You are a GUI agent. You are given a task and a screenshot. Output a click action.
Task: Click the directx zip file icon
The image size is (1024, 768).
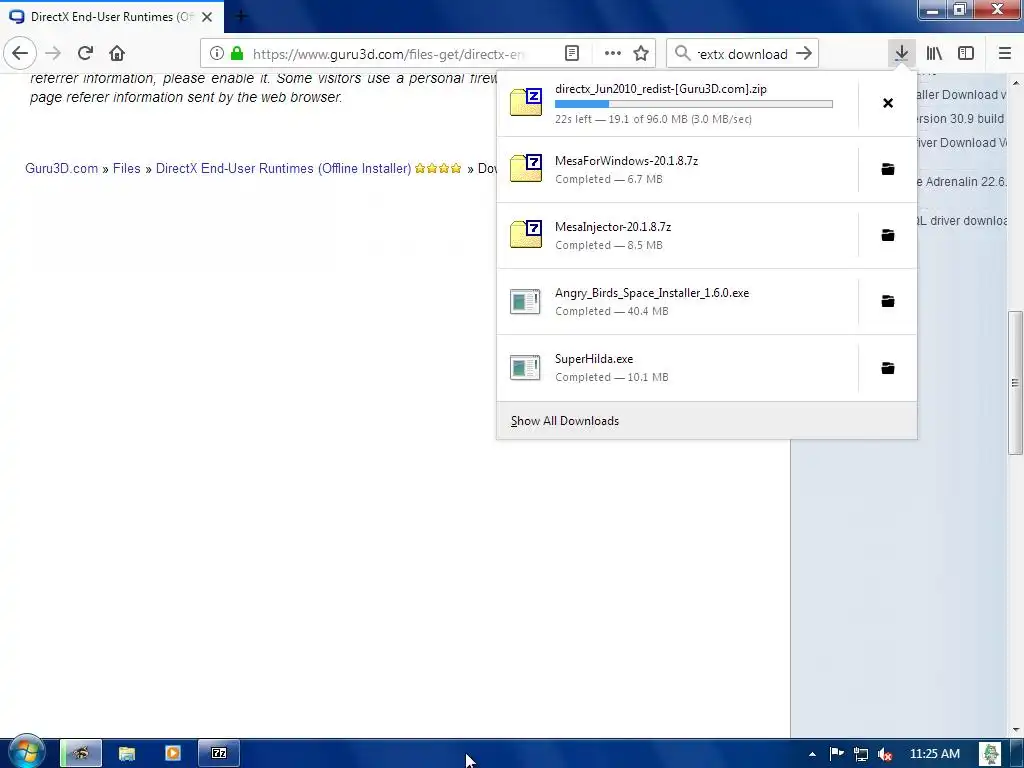(526, 103)
